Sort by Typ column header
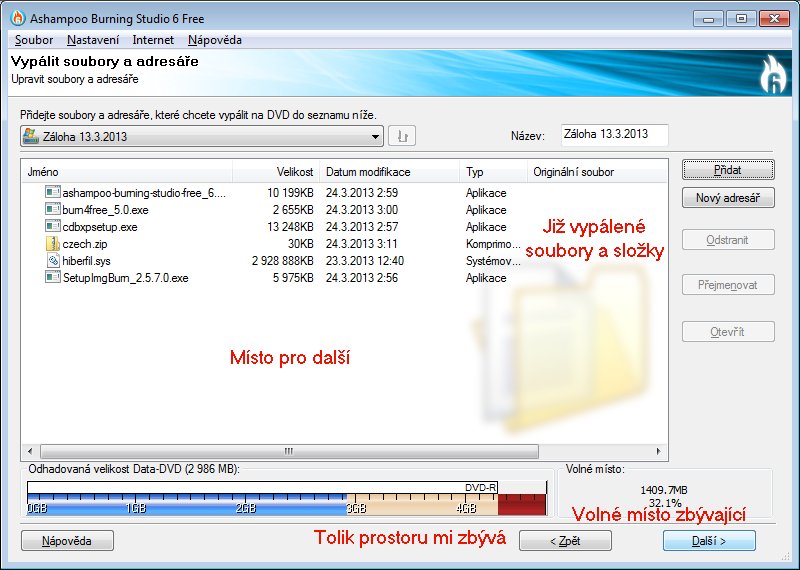This screenshot has height=570, width=800. [x=493, y=172]
